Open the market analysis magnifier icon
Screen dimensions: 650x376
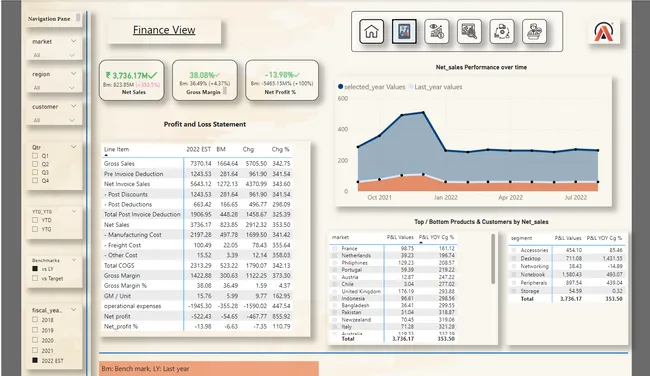469,32
